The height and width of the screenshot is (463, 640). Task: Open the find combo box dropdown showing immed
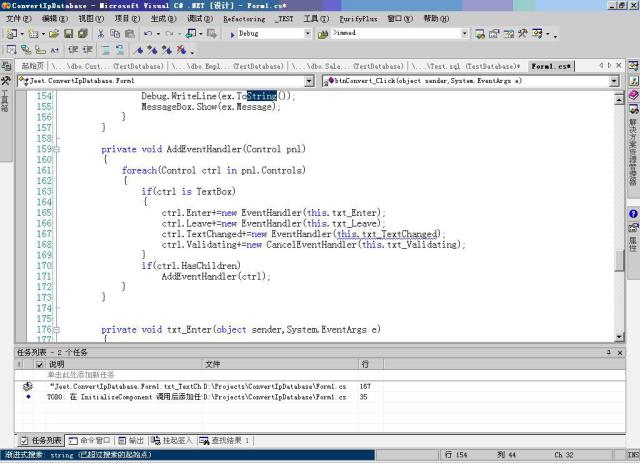coord(464,34)
